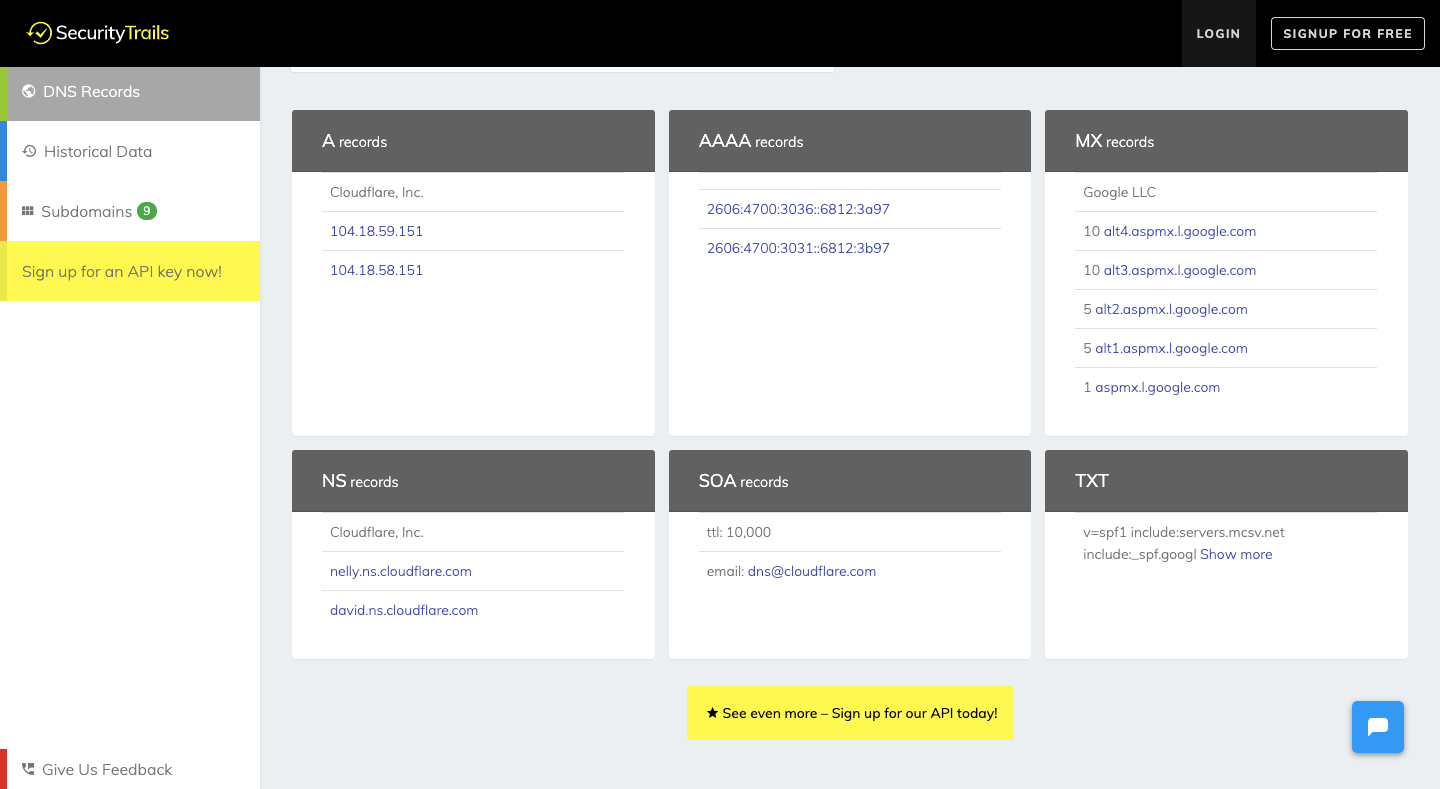Click Cloudflare, Inc. in A records

377,192
